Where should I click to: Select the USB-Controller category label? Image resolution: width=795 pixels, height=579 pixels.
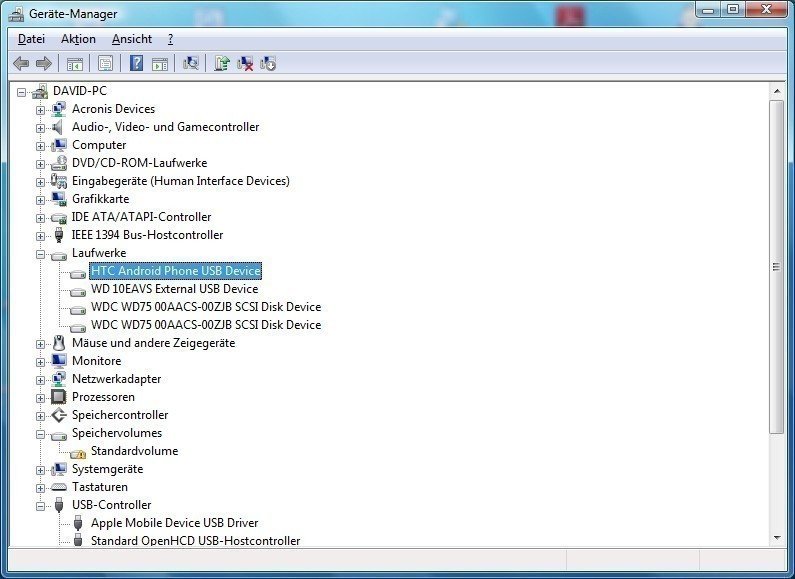112,505
